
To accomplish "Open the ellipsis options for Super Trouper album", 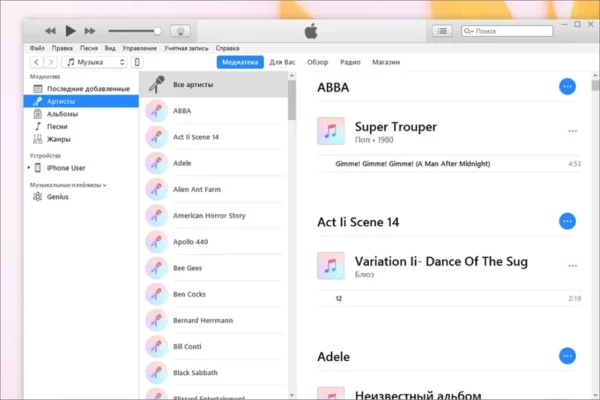I will pos(572,131).
